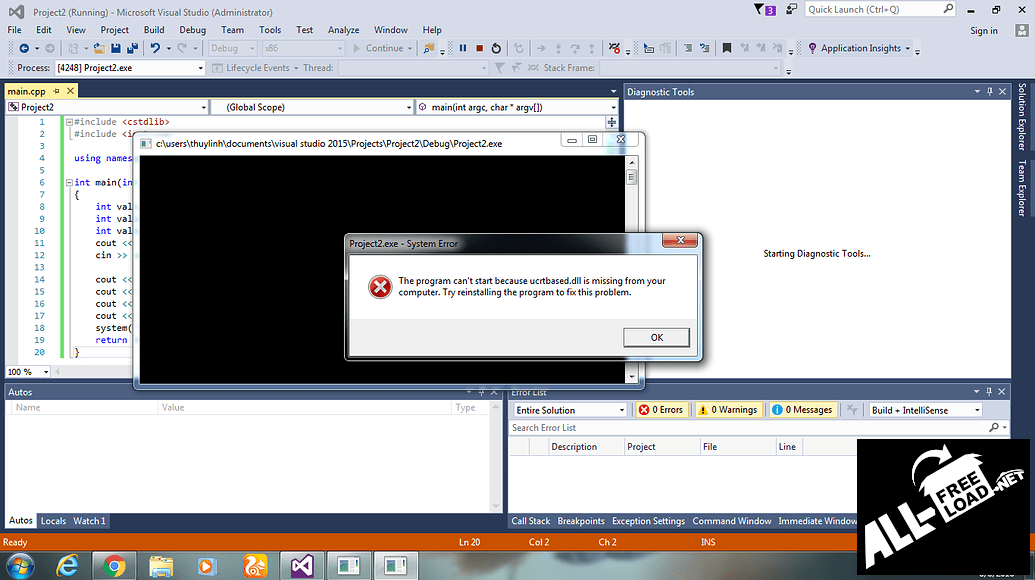Toggle bookmark using the bookmark icon

[x=727, y=48]
